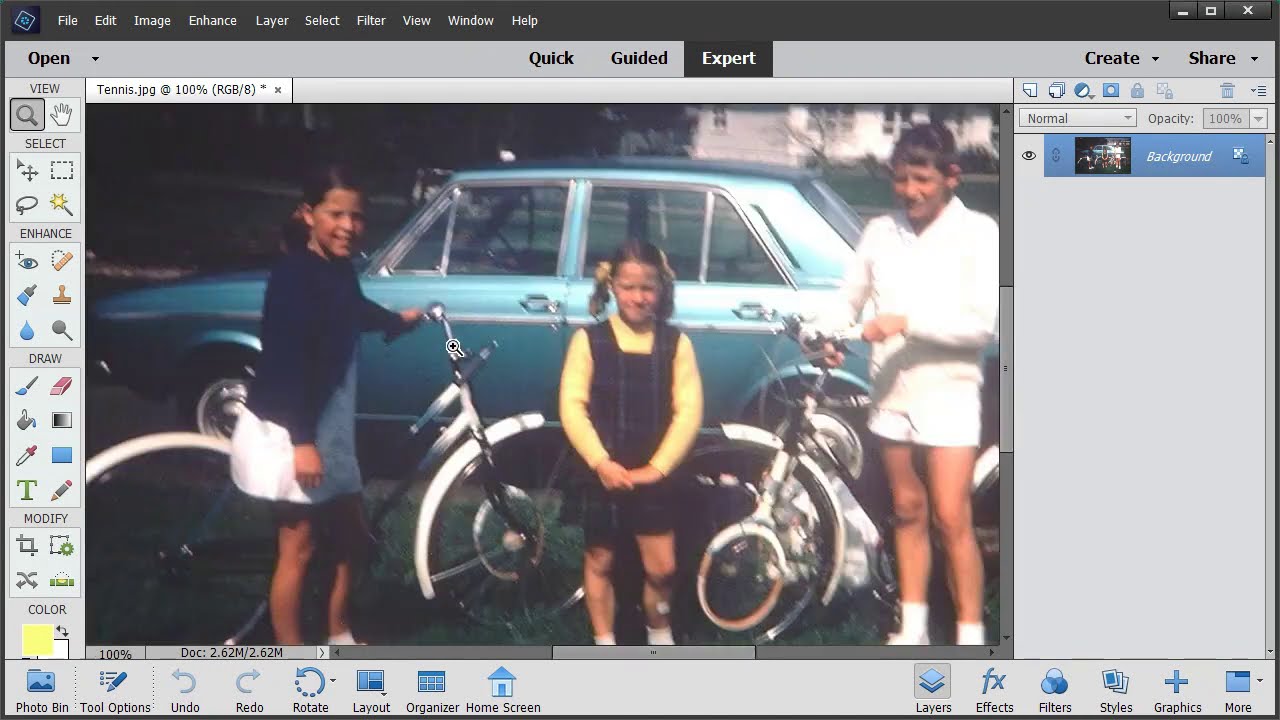Select the Straighten tool
The height and width of the screenshot is (720, 1280).
pos(62,580)
